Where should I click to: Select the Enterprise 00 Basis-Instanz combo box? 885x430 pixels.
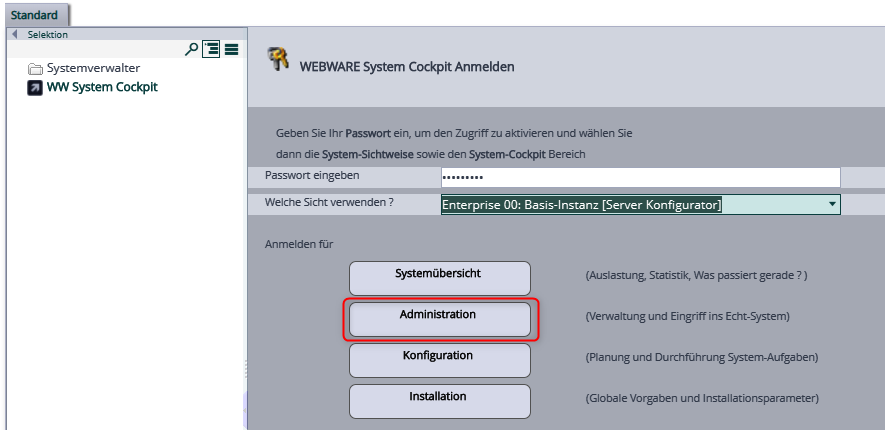coord(630,205)
